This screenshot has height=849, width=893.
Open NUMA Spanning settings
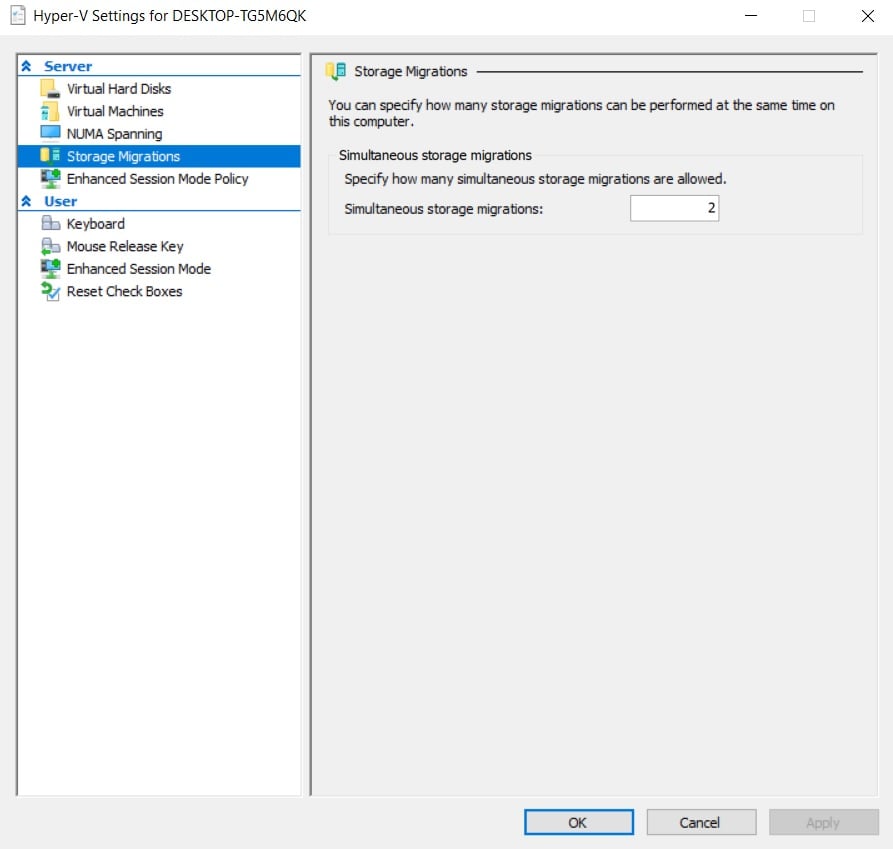[x=113, y=133]
